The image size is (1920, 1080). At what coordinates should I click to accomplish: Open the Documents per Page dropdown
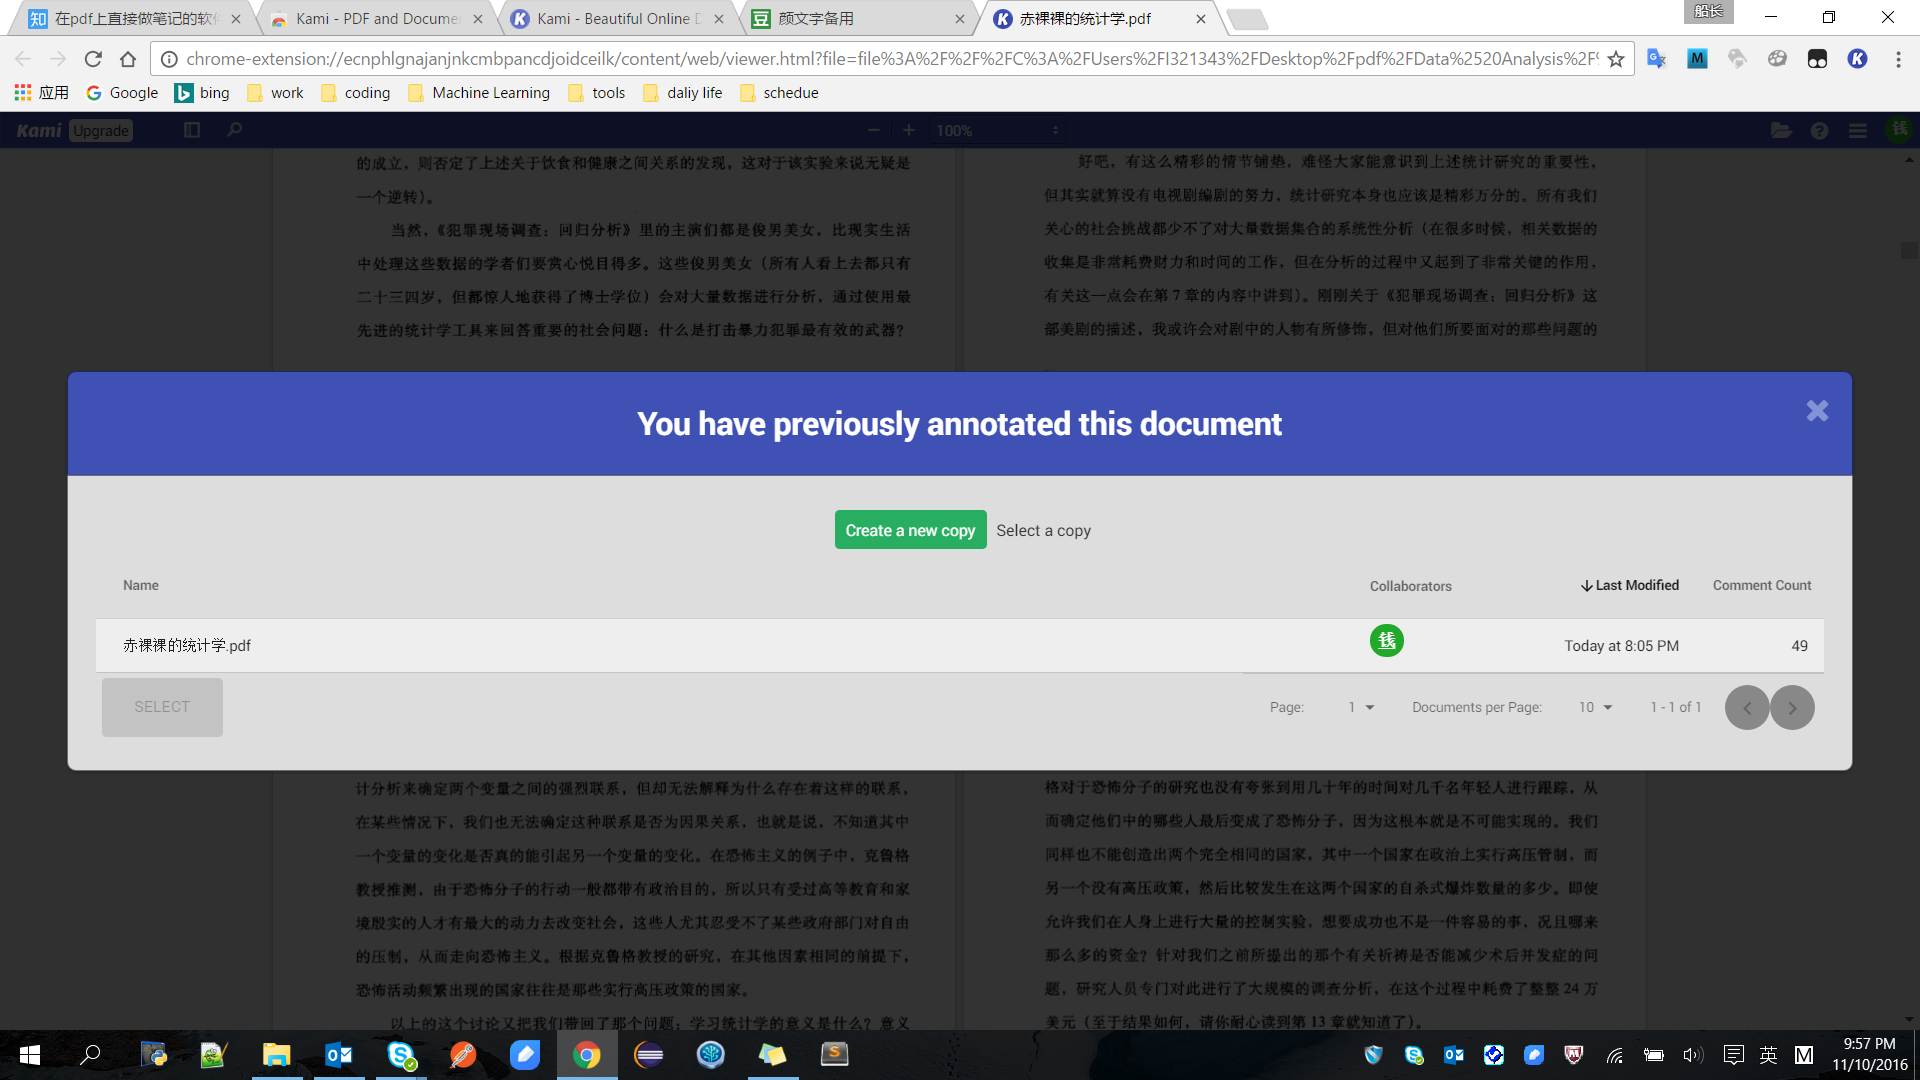1594,707
